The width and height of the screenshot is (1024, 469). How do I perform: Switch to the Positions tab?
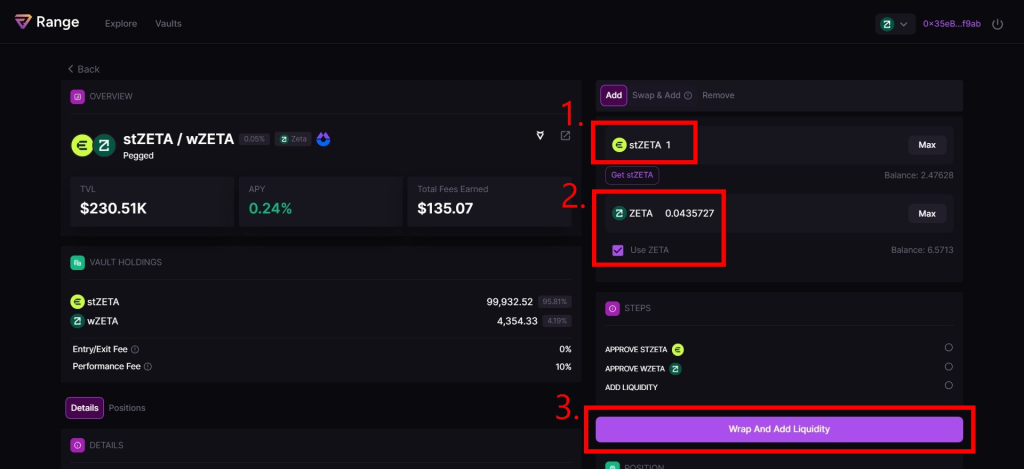click(x=126, y=408)
